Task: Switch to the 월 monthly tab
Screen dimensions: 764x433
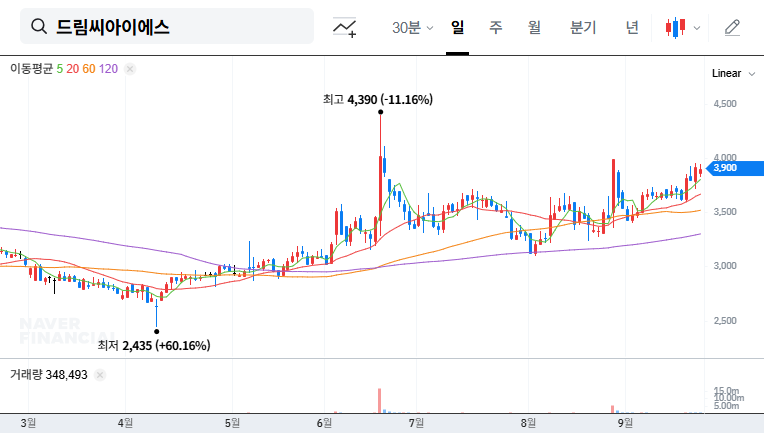Action: click(535, 27)
